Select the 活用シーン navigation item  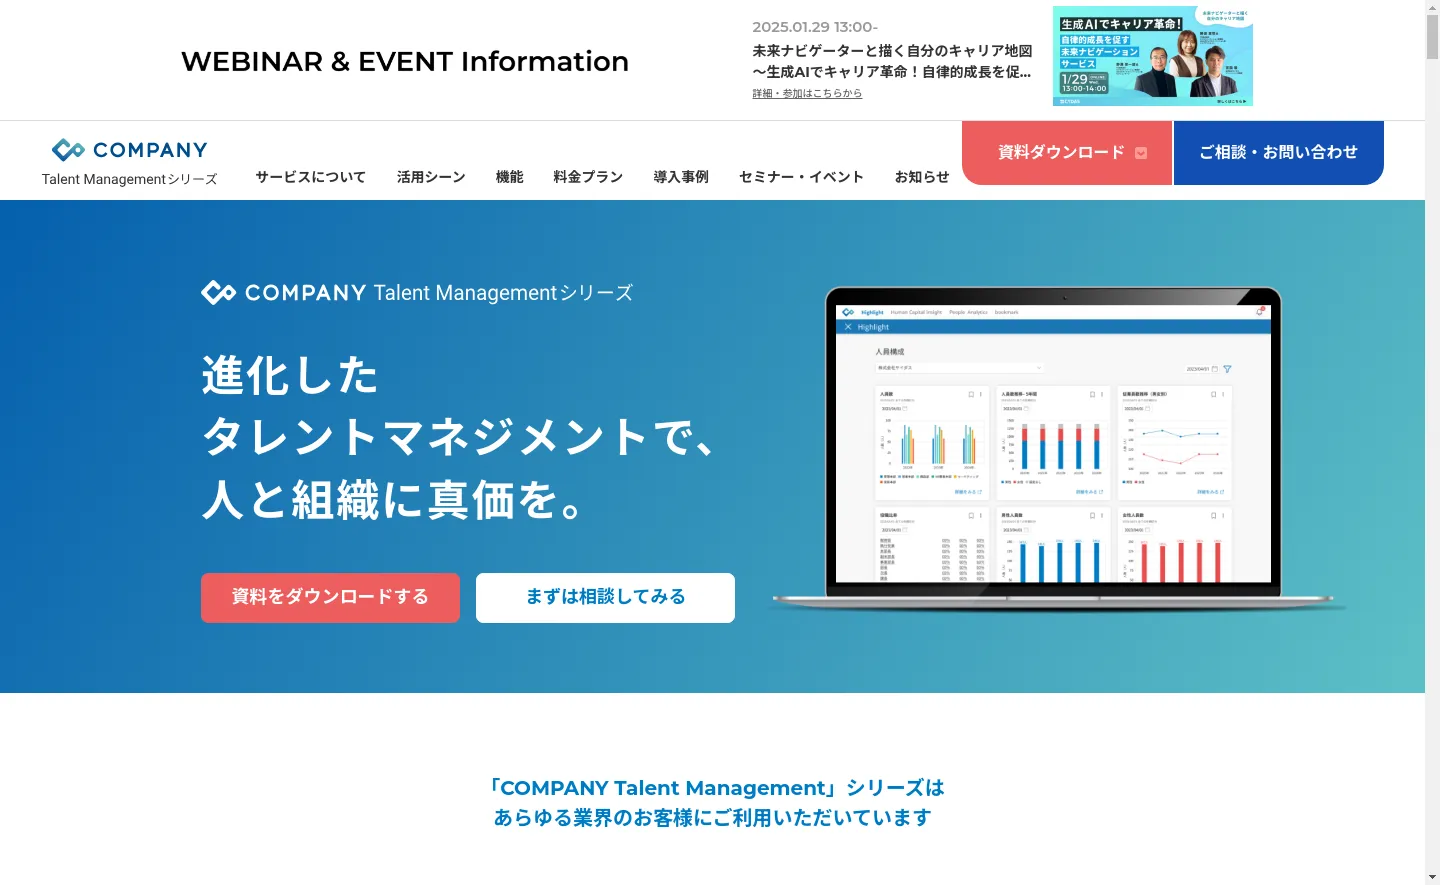click(431, 177)
